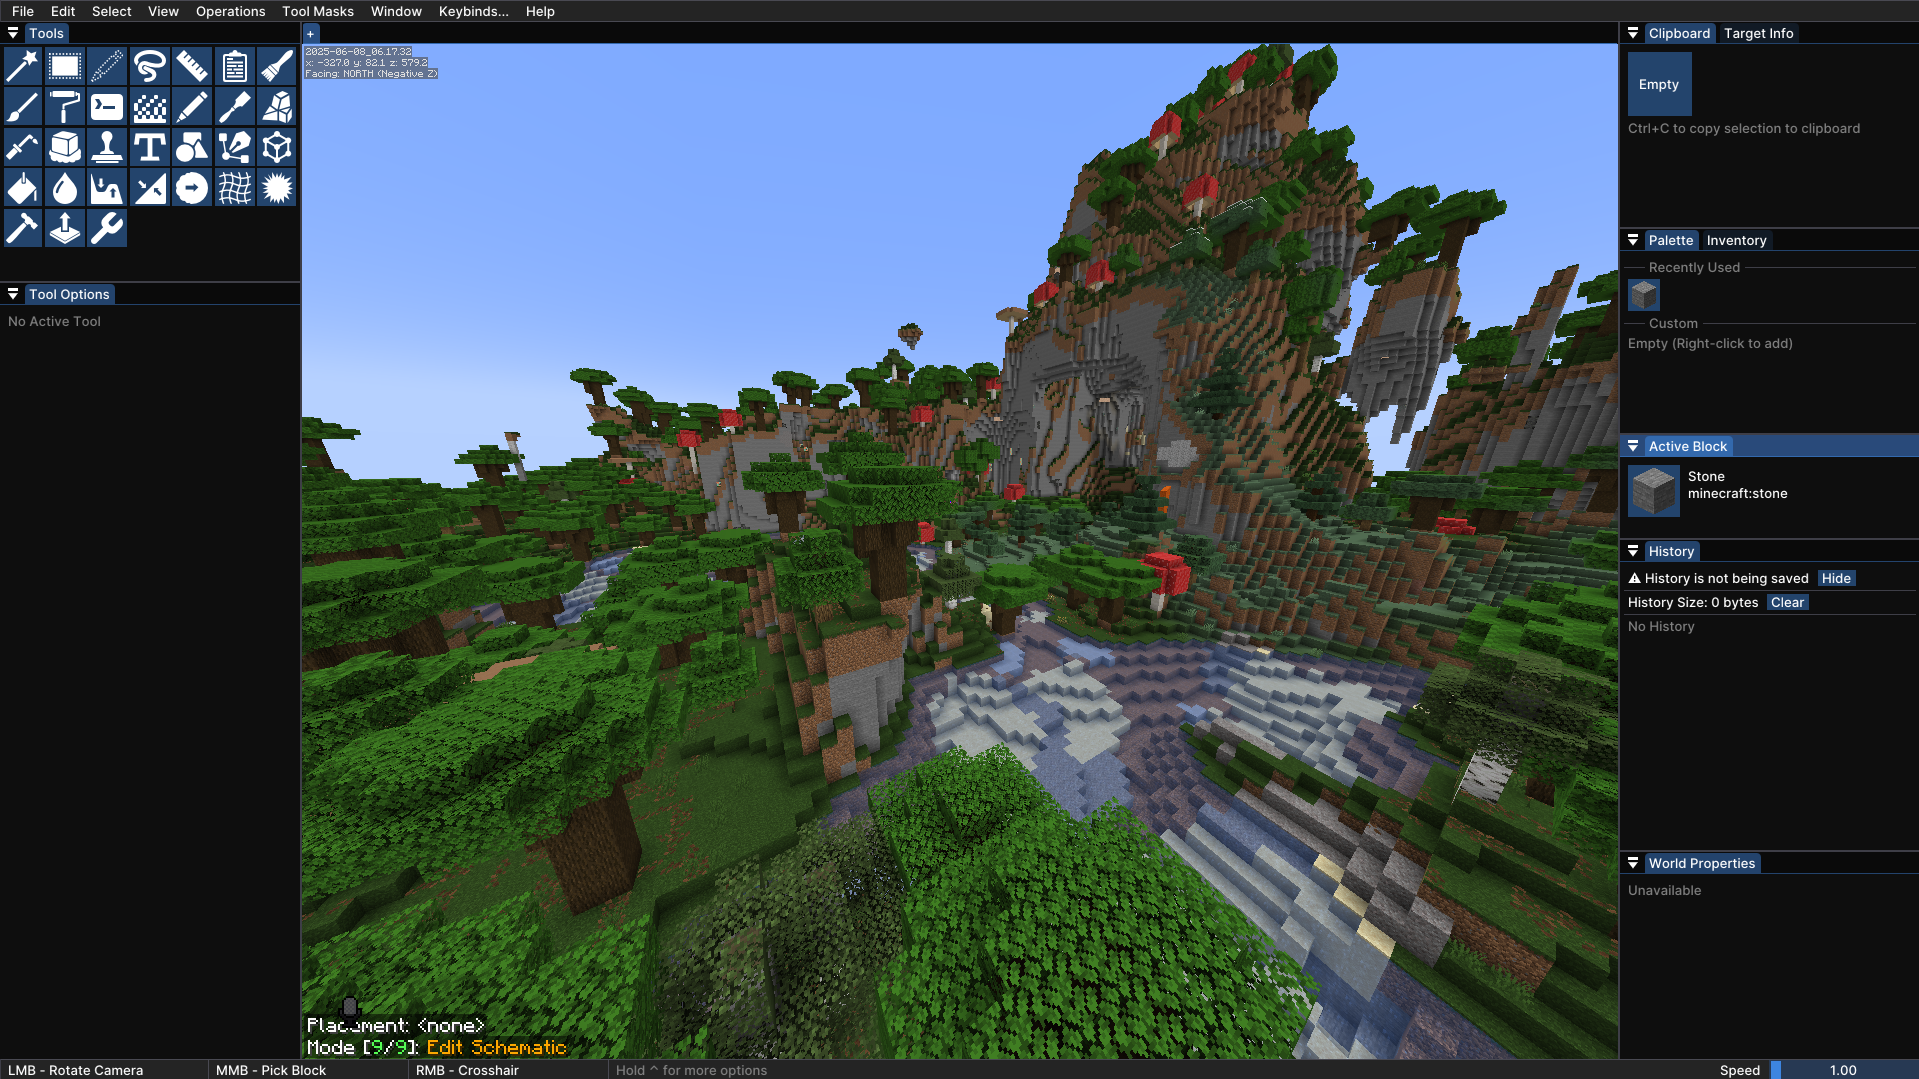Image resolution: width=1919 pixels, height=1079 pixels.
Task: Switch to the Target Info tab
Action: pyautogui.click(x=1759, y=33)
